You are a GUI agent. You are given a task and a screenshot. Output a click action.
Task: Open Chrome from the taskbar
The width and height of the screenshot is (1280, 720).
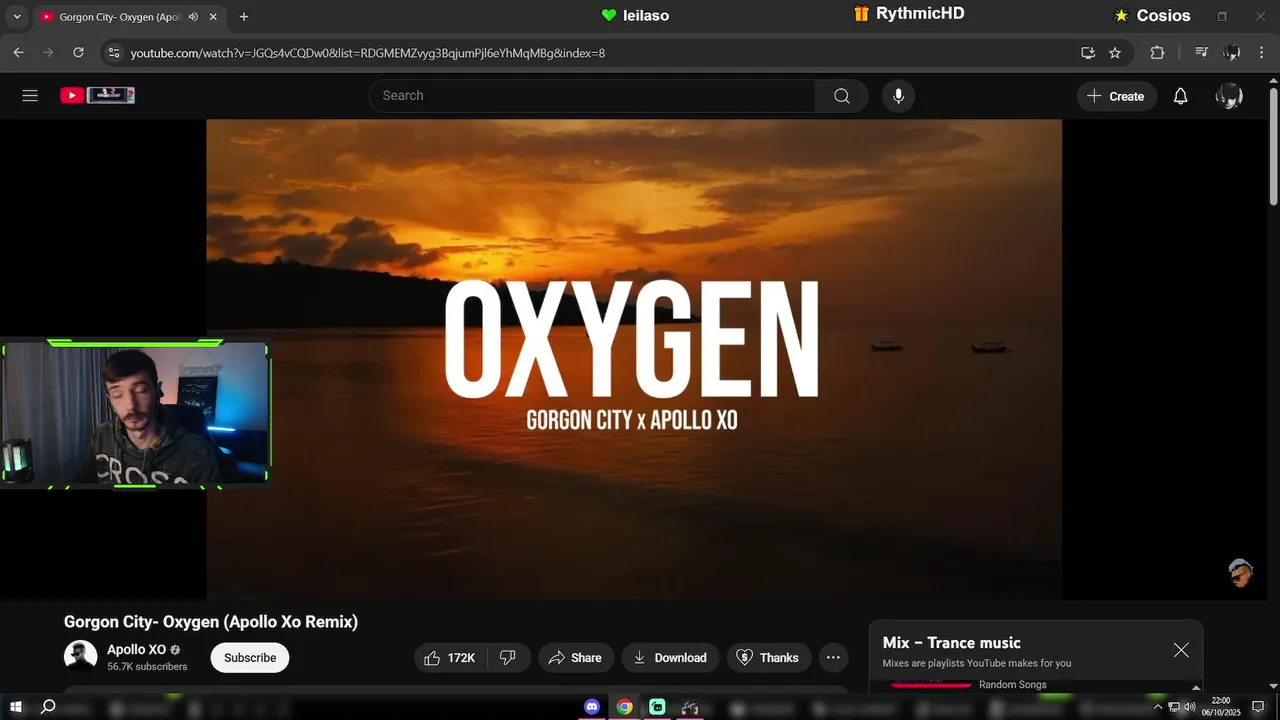624,707
